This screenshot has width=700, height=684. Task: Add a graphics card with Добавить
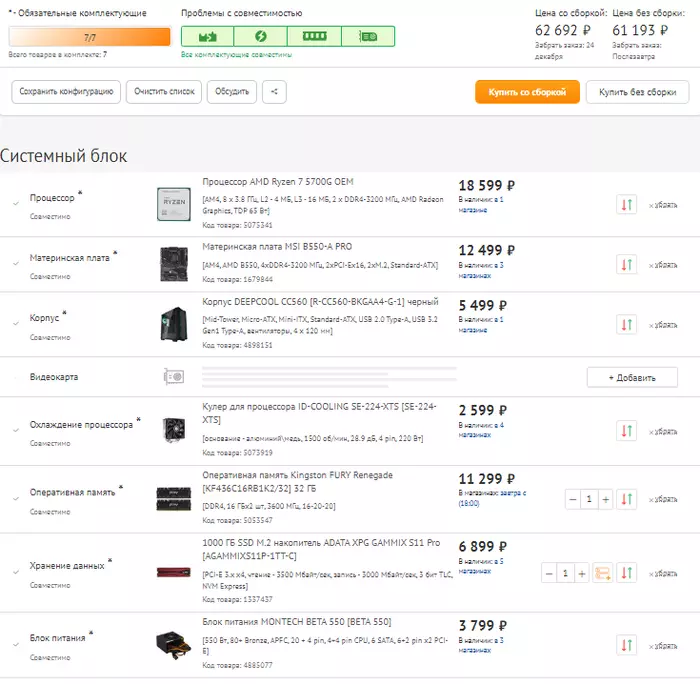[632, 377]
